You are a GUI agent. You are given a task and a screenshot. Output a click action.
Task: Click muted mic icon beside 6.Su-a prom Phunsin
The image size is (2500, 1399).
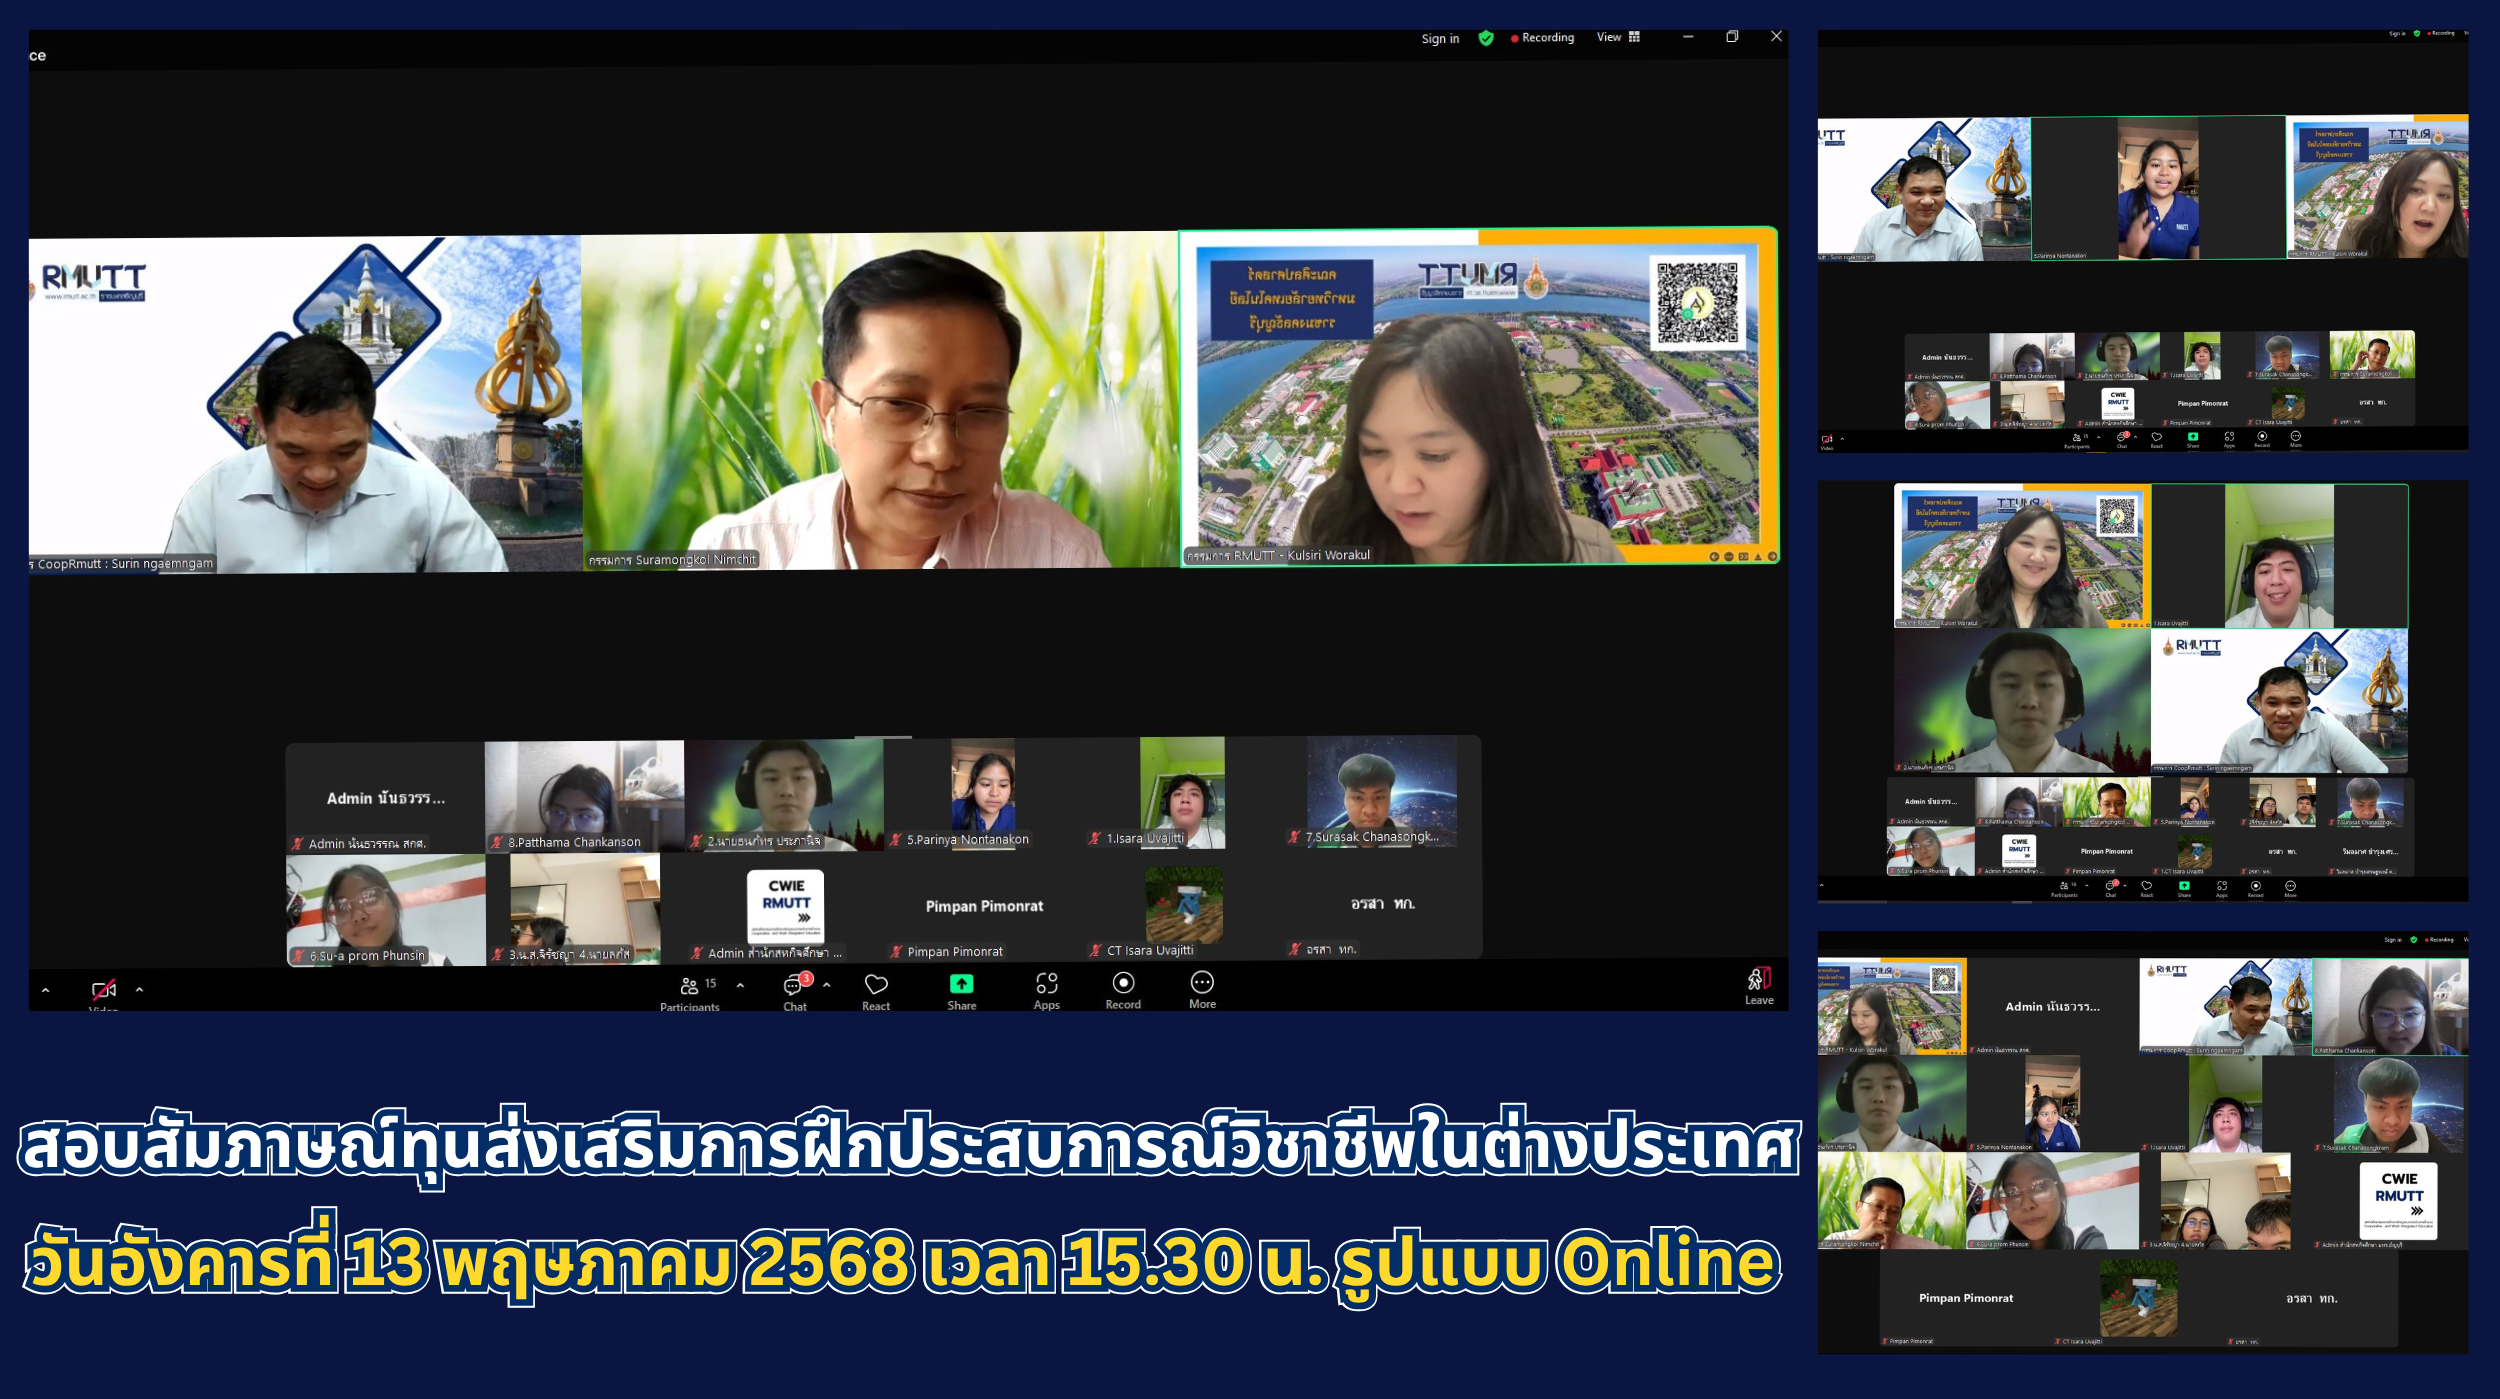pos(298,955)
